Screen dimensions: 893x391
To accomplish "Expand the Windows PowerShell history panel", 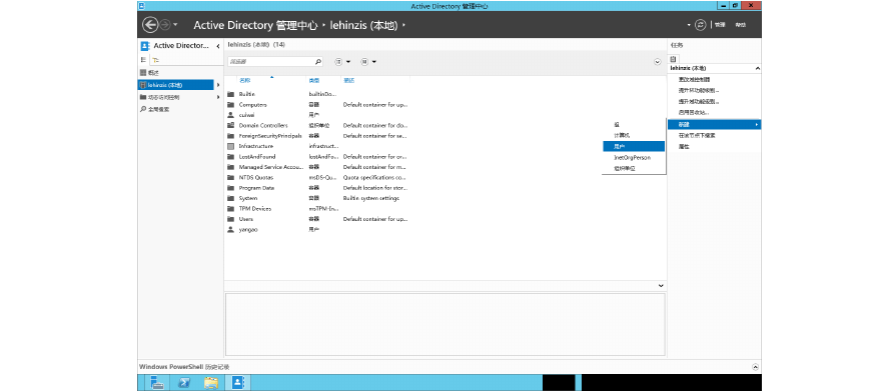I will tap(755, 367).
